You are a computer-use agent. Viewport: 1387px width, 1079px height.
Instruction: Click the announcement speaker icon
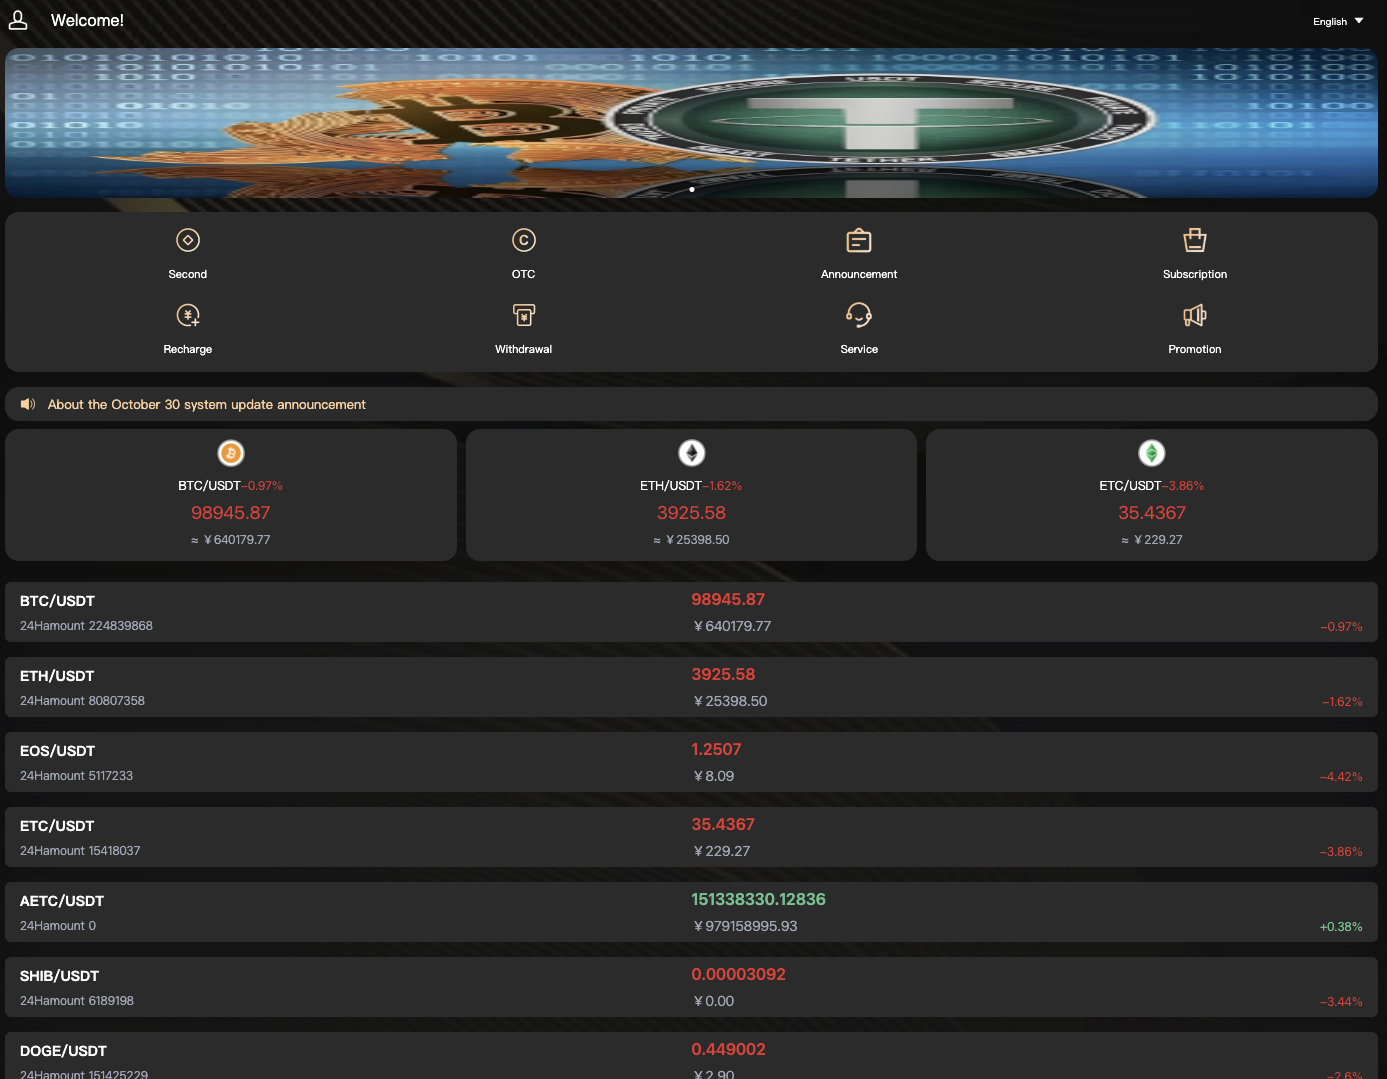(x=28, y=404)
